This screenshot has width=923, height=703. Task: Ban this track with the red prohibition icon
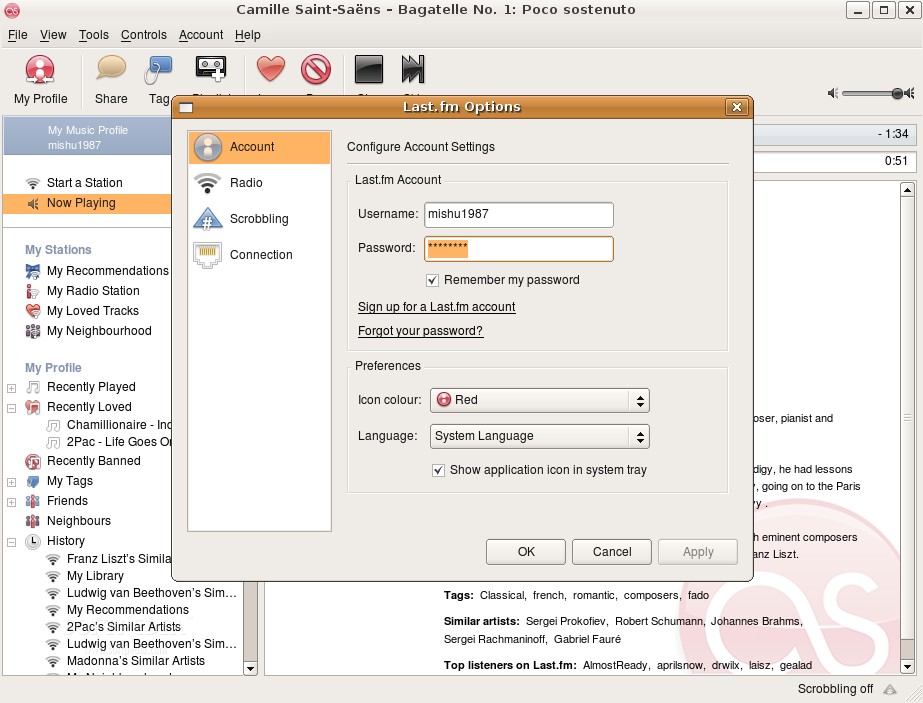pos(316,69)
